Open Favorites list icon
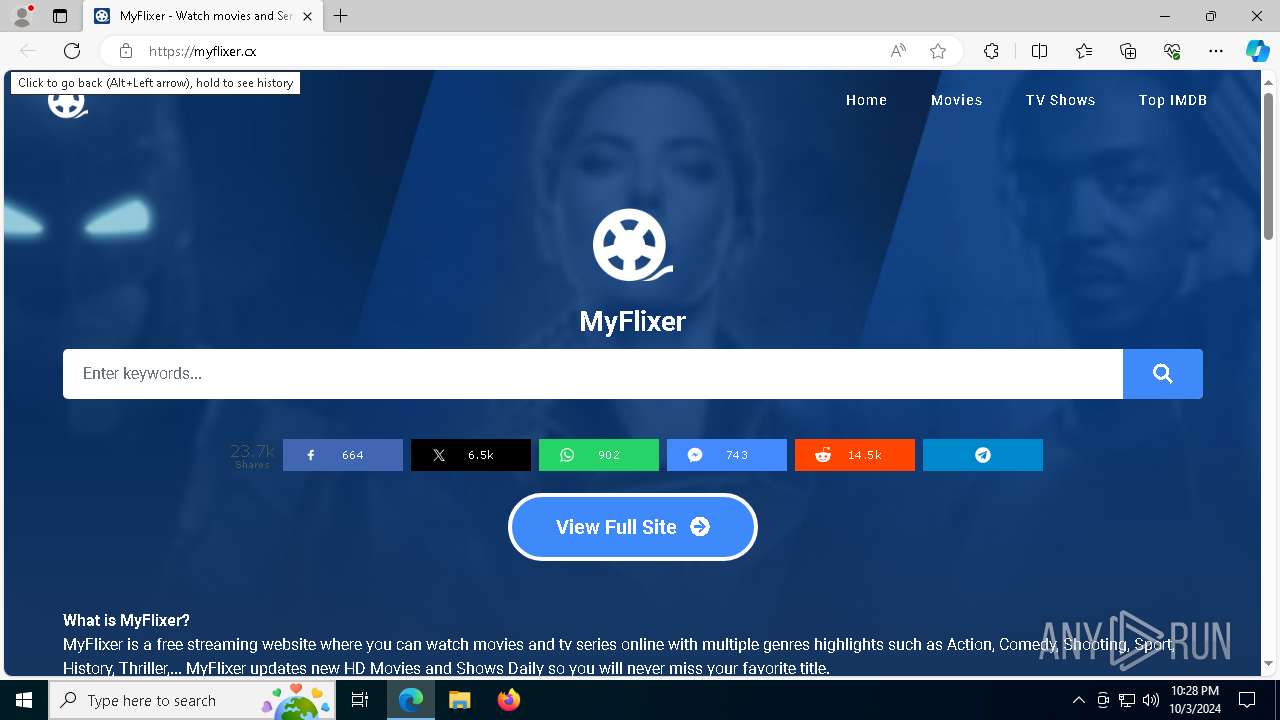The width and height of the screenshot is (1280, 720). pos(1084,51)
